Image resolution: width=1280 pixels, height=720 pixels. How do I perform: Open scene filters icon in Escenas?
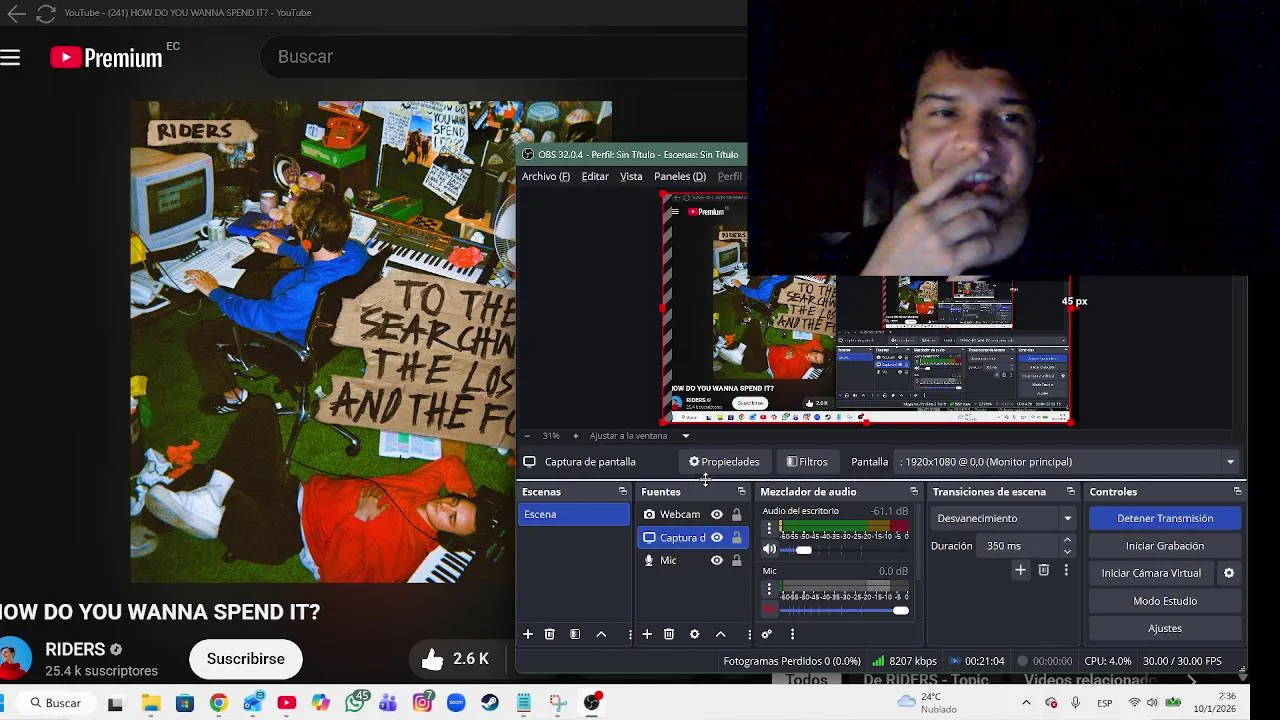tap(575, 634)
